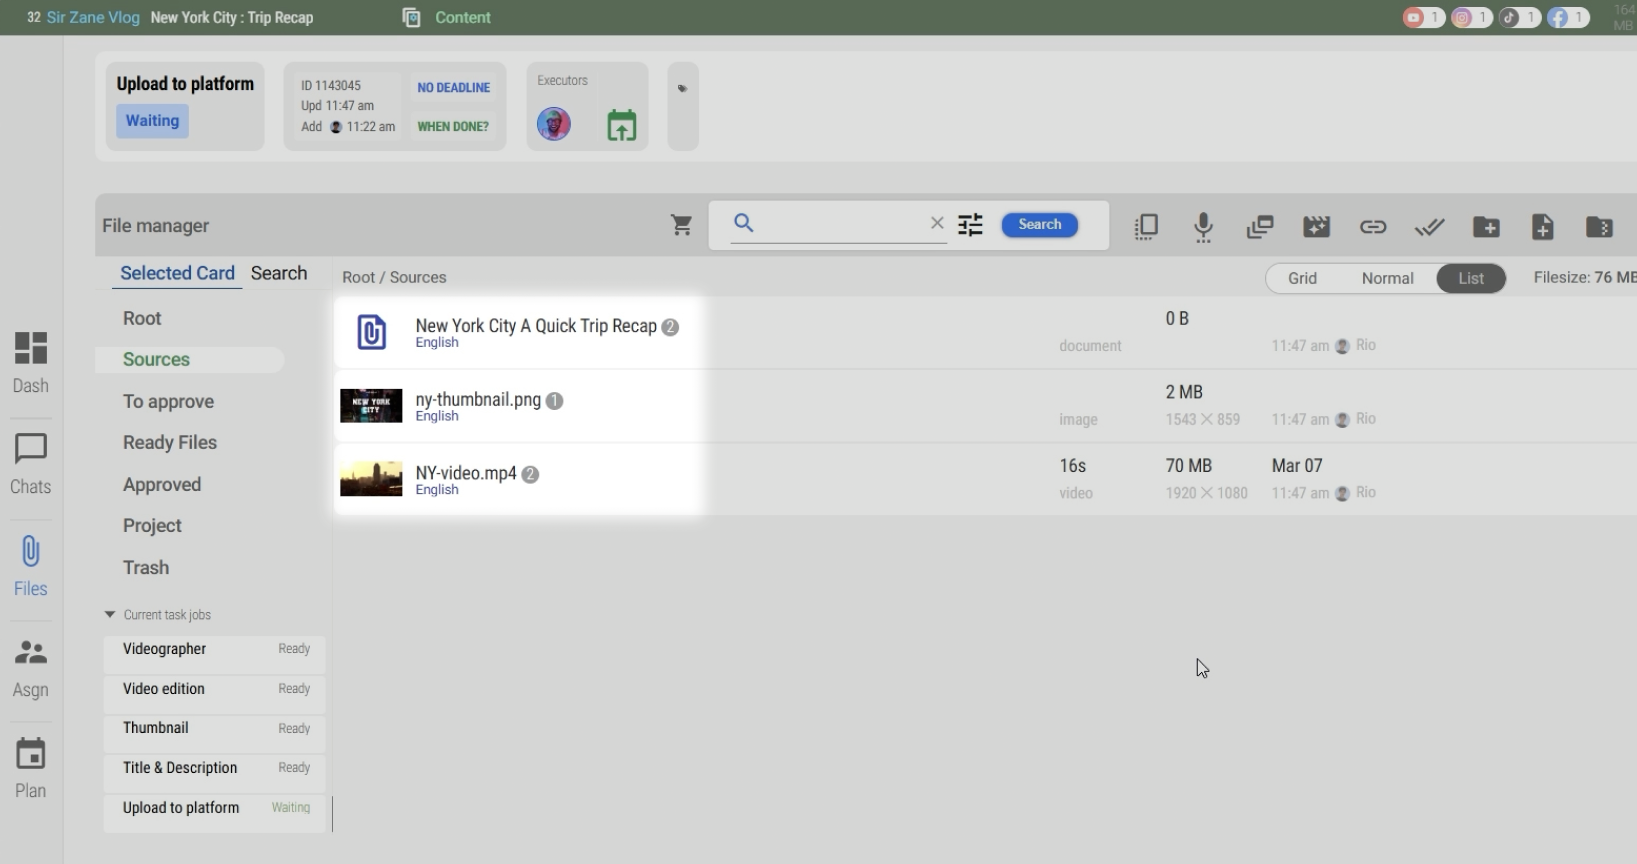Click the AI movie clapper icon
1637x864 pixels.
click(1316, 227)
